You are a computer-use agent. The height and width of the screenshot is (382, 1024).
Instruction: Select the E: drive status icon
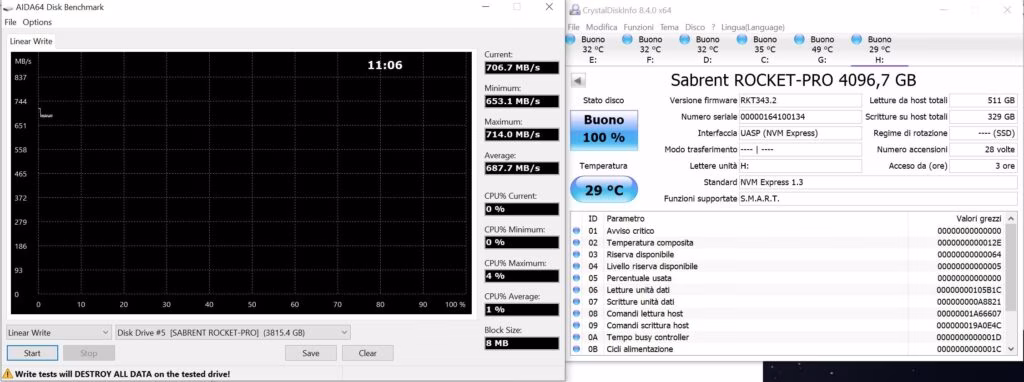point(570,40)
